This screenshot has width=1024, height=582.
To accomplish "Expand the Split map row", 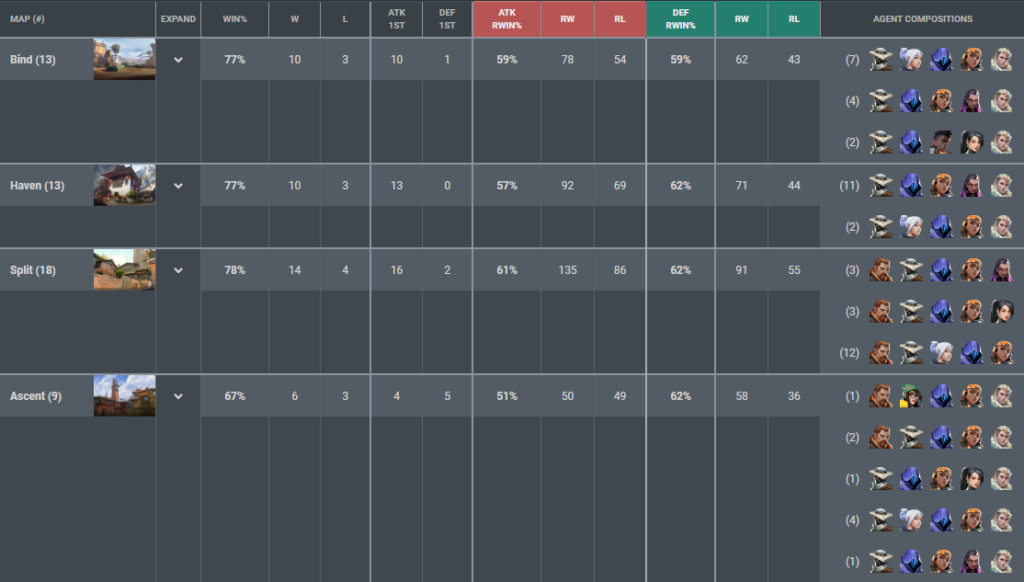I will pos(178,270).
